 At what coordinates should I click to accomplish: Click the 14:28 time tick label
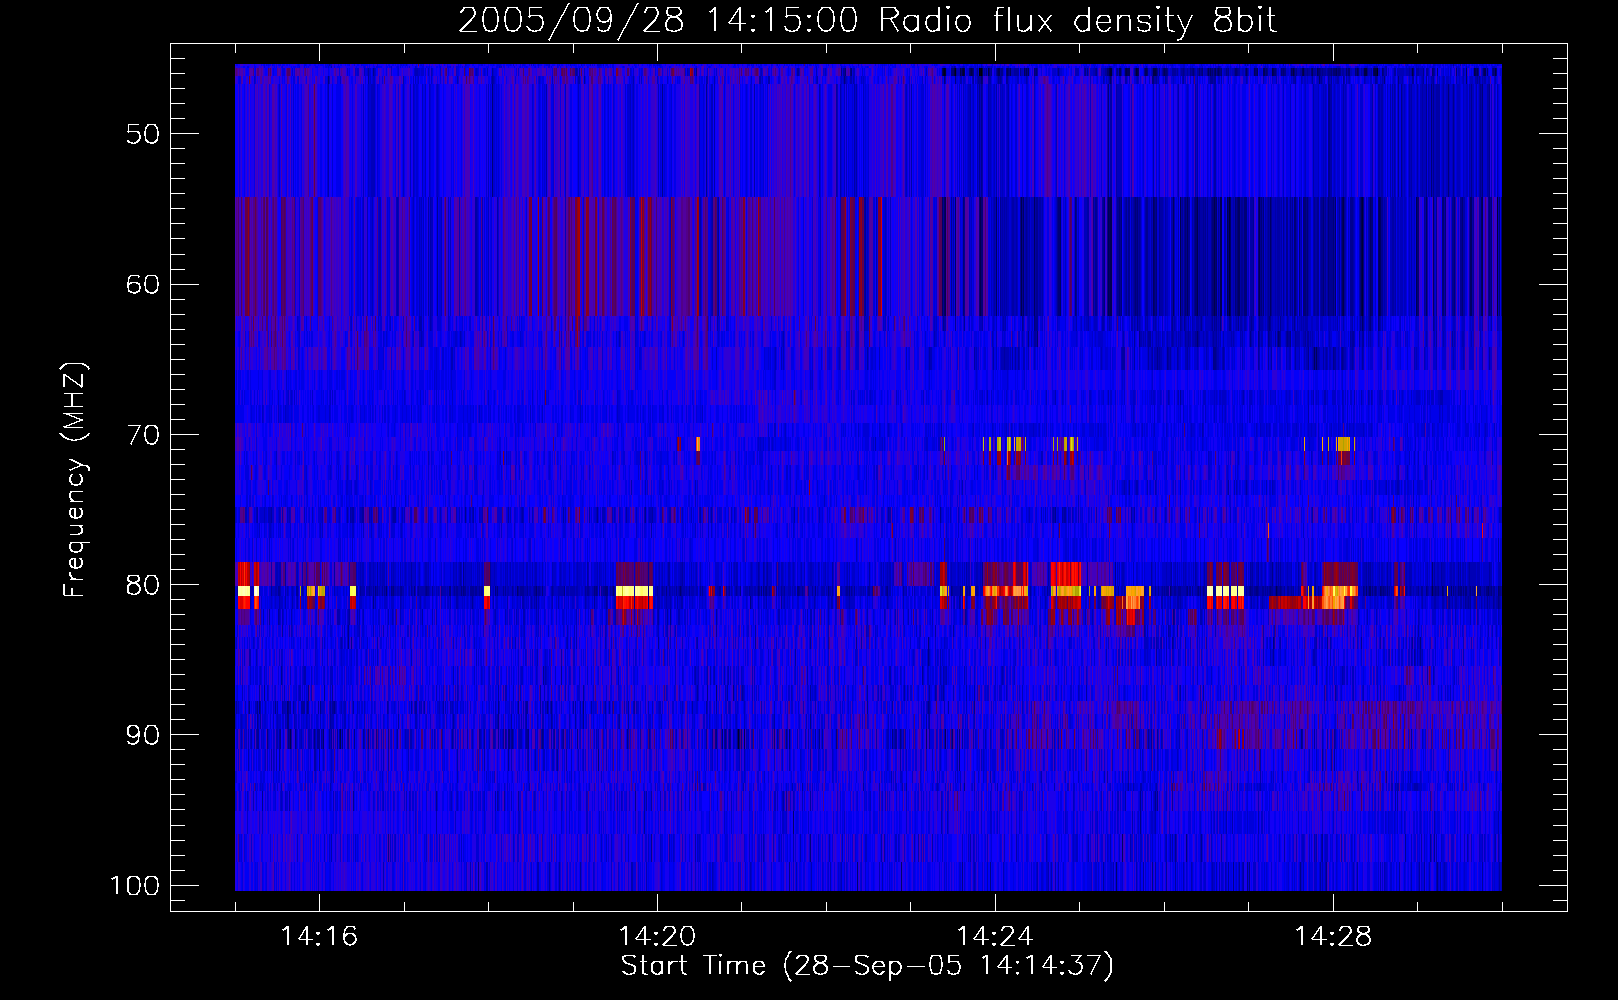1333,937
